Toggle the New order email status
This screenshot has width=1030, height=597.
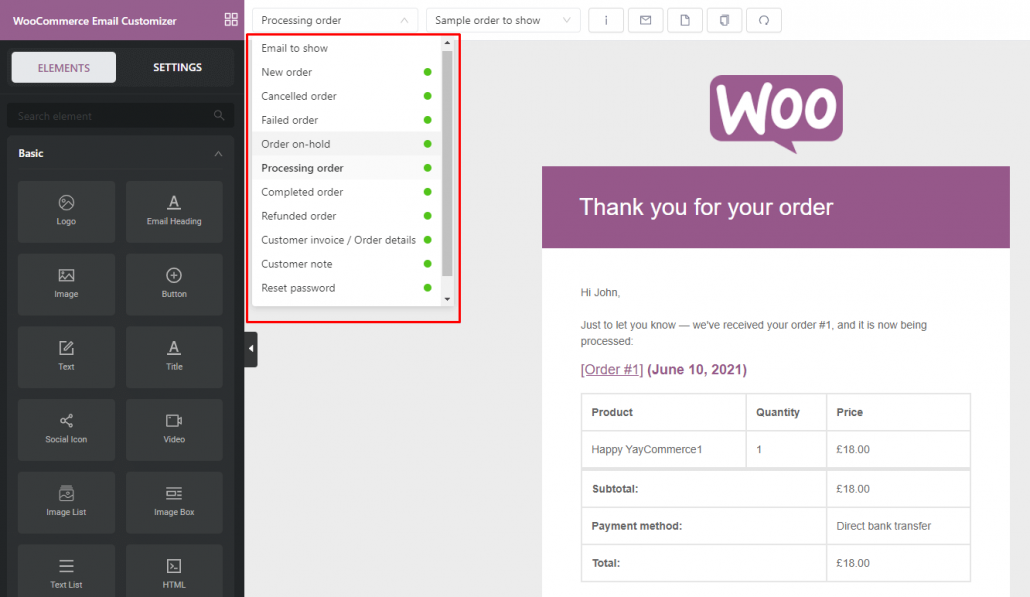pyautogui.click(x=427, y=72)
